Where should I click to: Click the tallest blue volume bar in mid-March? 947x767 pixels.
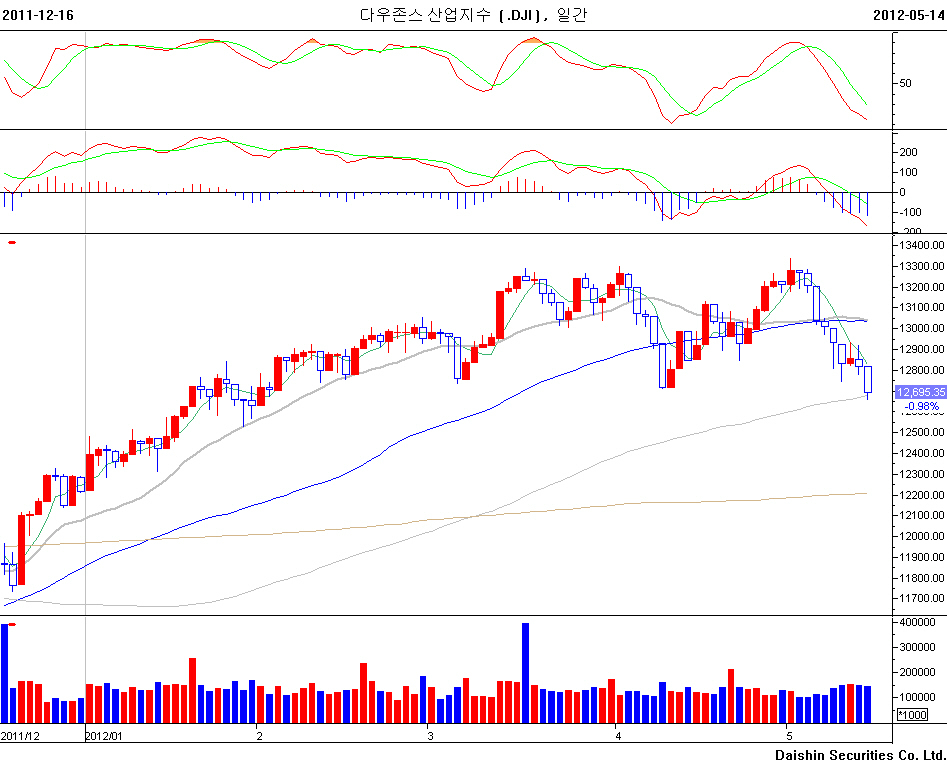(525, 672)
